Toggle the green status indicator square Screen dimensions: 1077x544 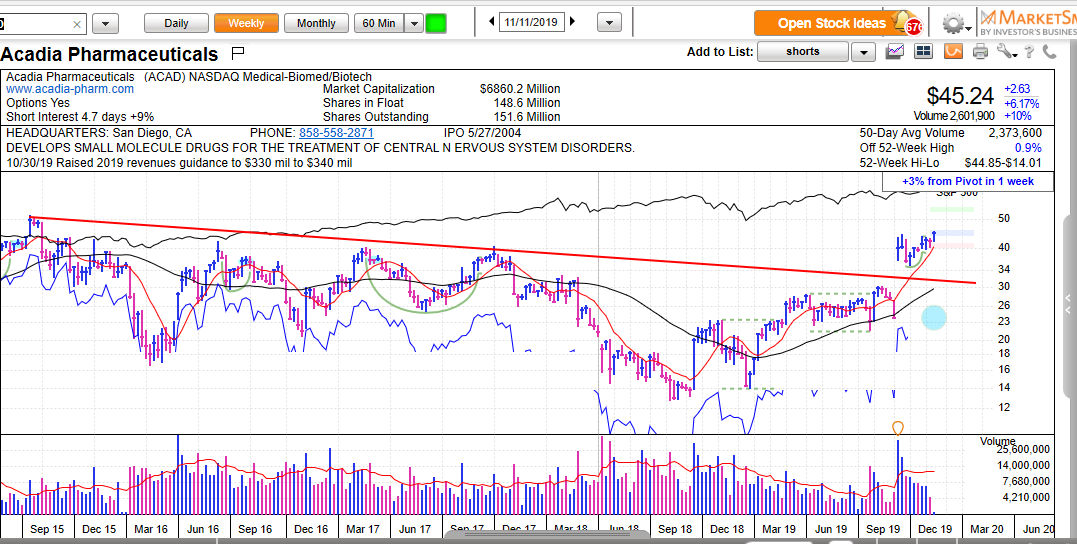[x=435, y=23]
